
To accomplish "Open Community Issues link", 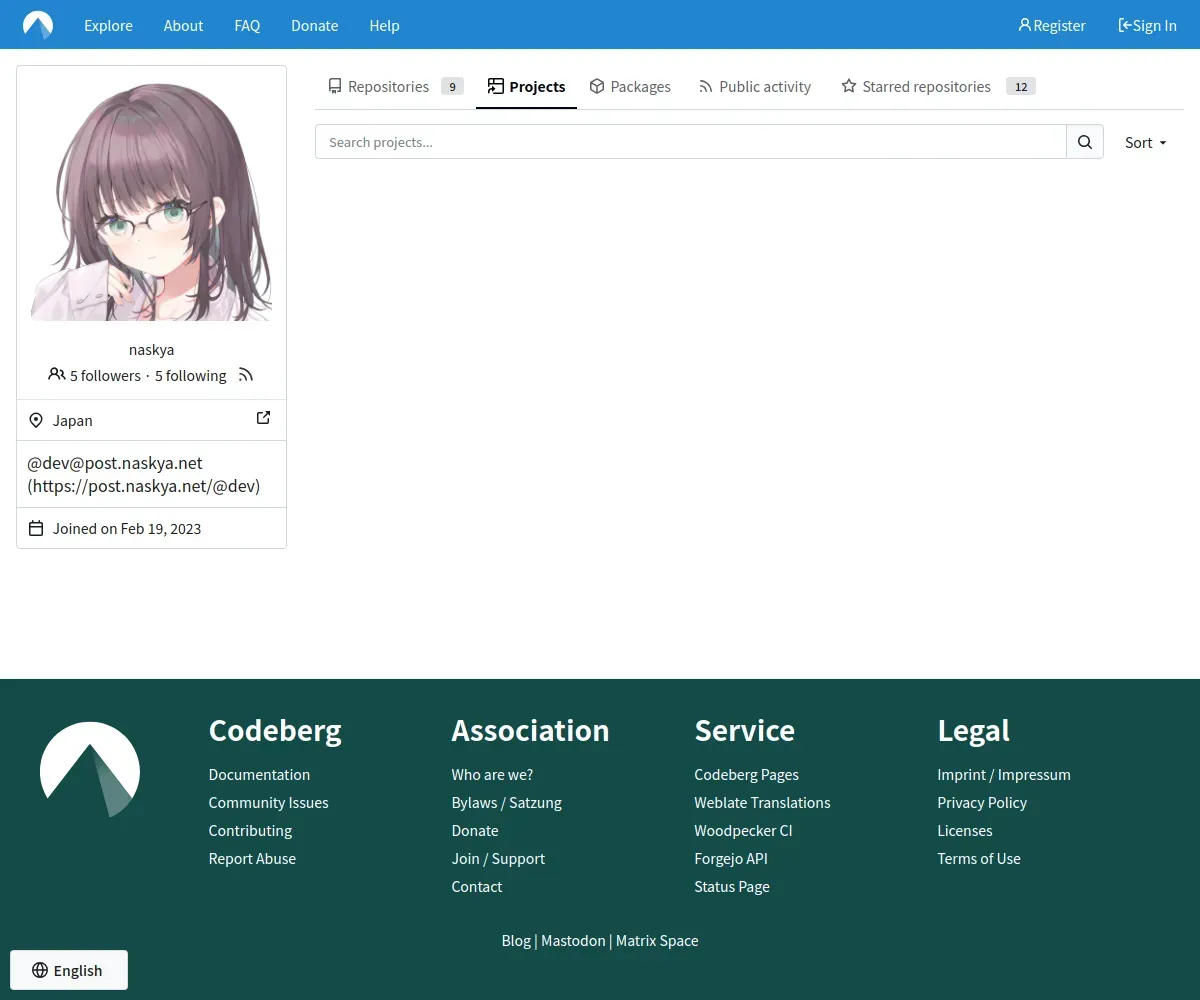I will [268, 802].
